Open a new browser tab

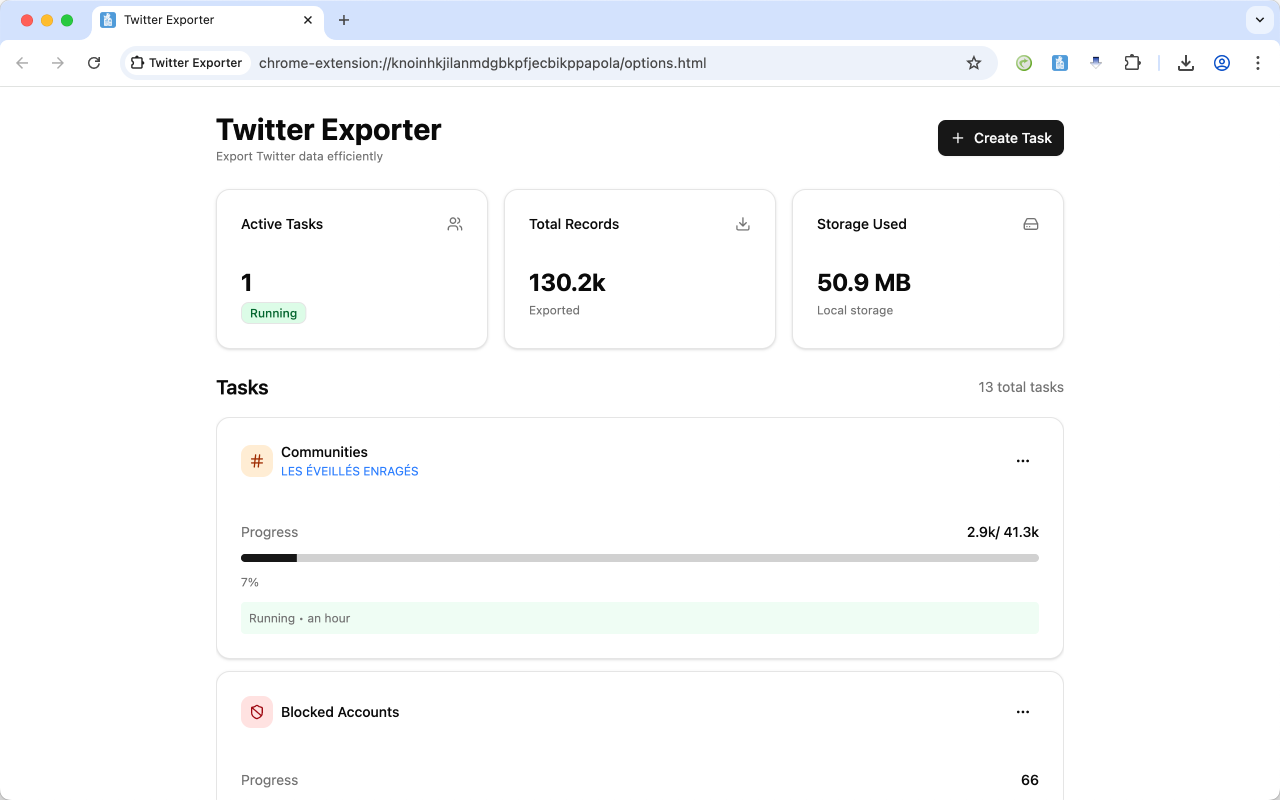[x=344, y=20]
